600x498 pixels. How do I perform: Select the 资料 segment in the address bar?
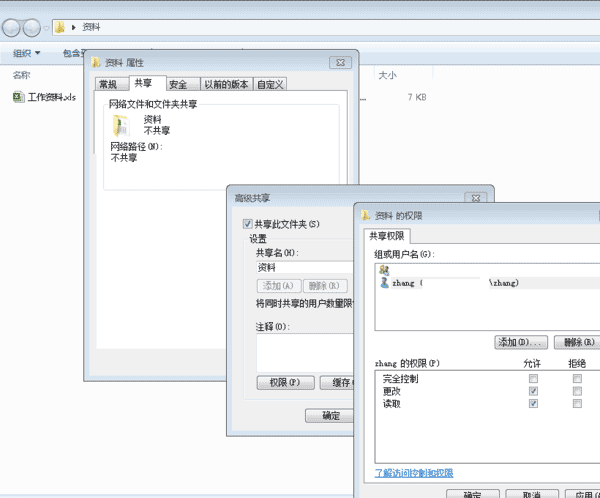click(x=91, y=27)
